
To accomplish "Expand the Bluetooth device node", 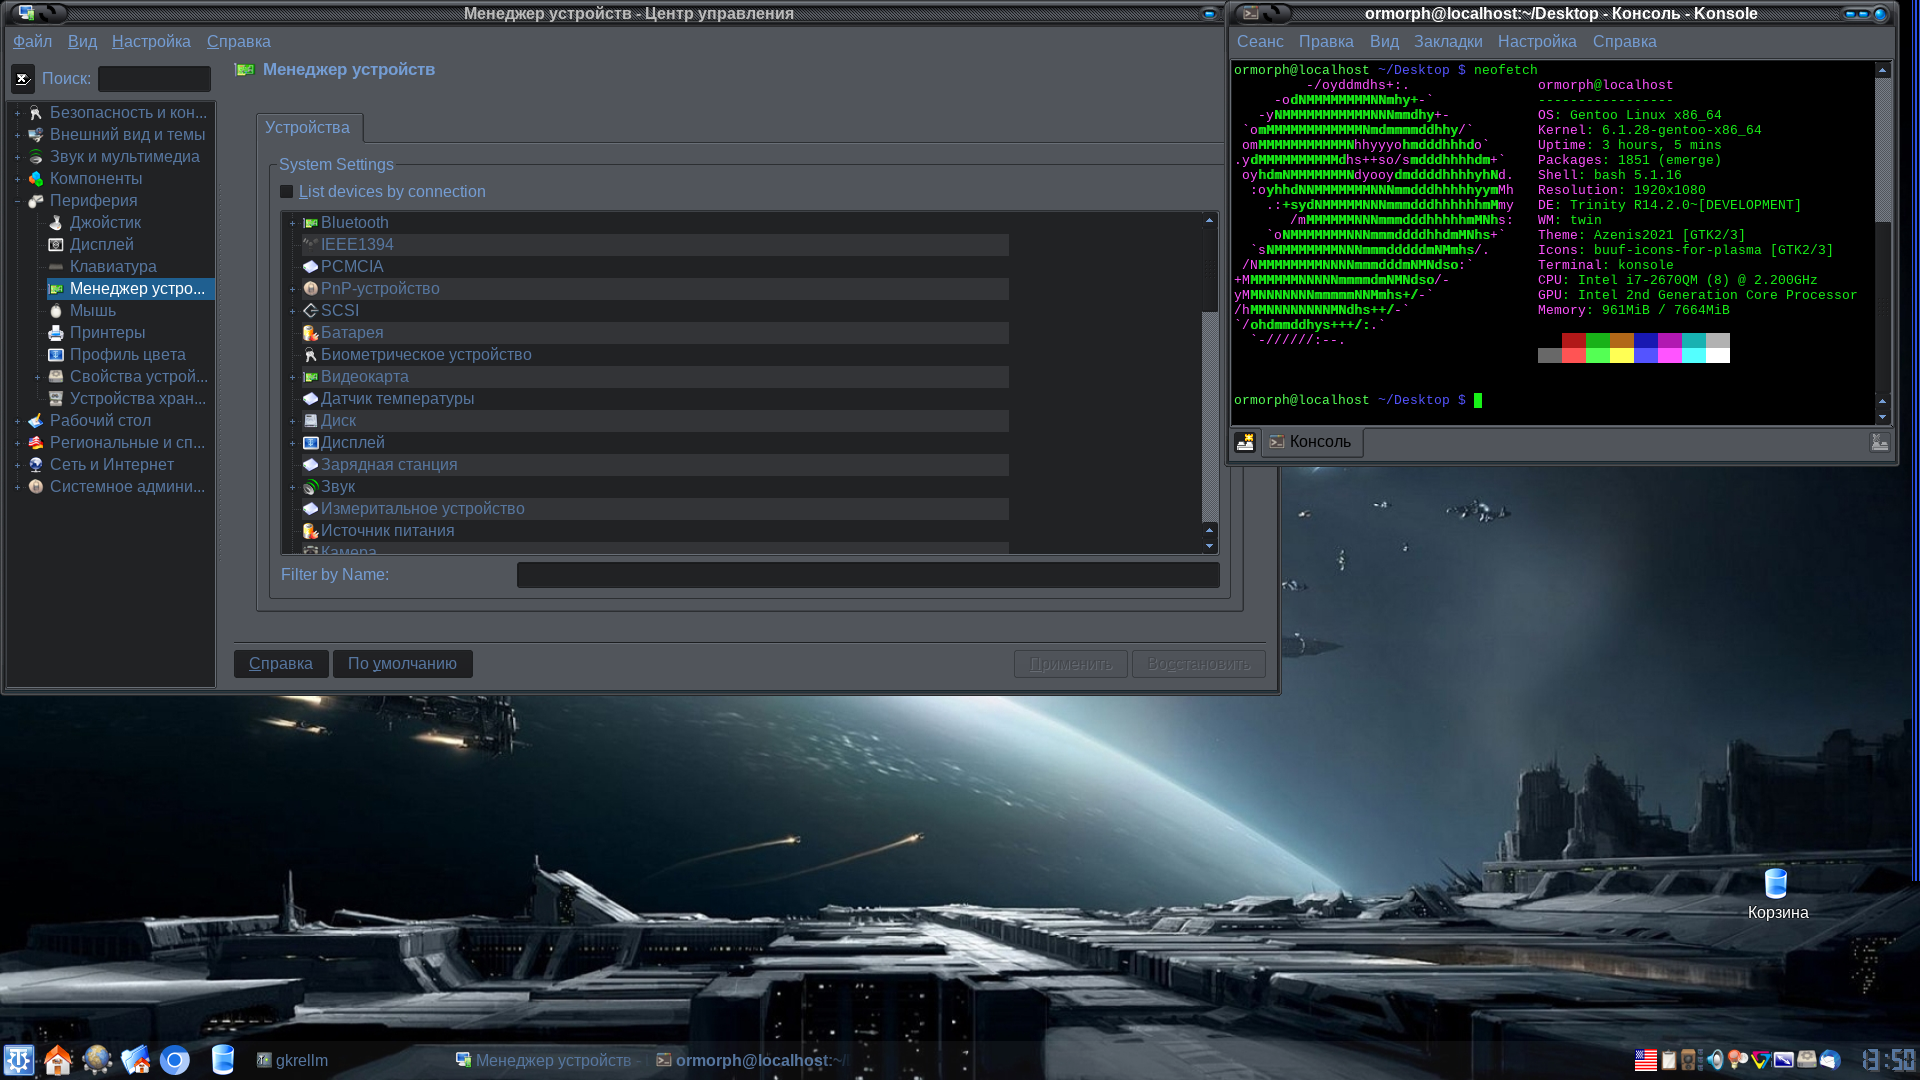I will point(292,223).
